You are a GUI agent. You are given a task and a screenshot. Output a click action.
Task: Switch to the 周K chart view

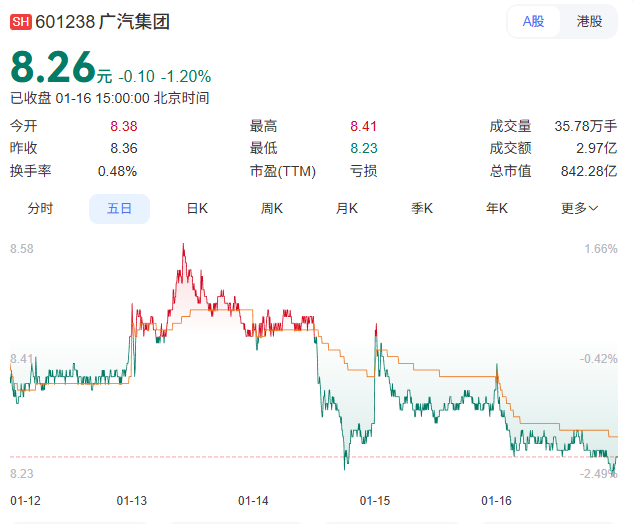272,208
